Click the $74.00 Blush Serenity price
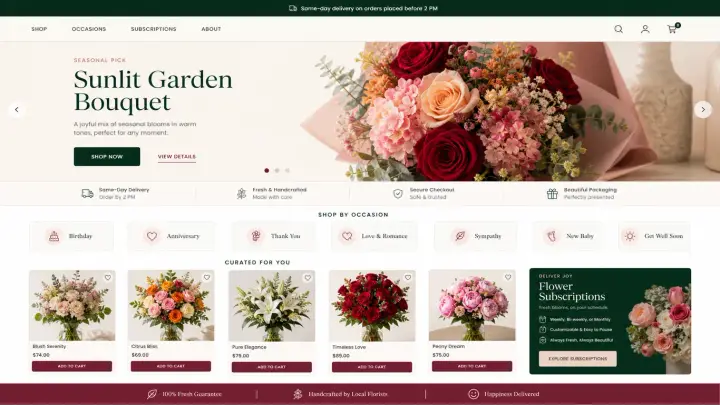720x405 pixels. 41,355
